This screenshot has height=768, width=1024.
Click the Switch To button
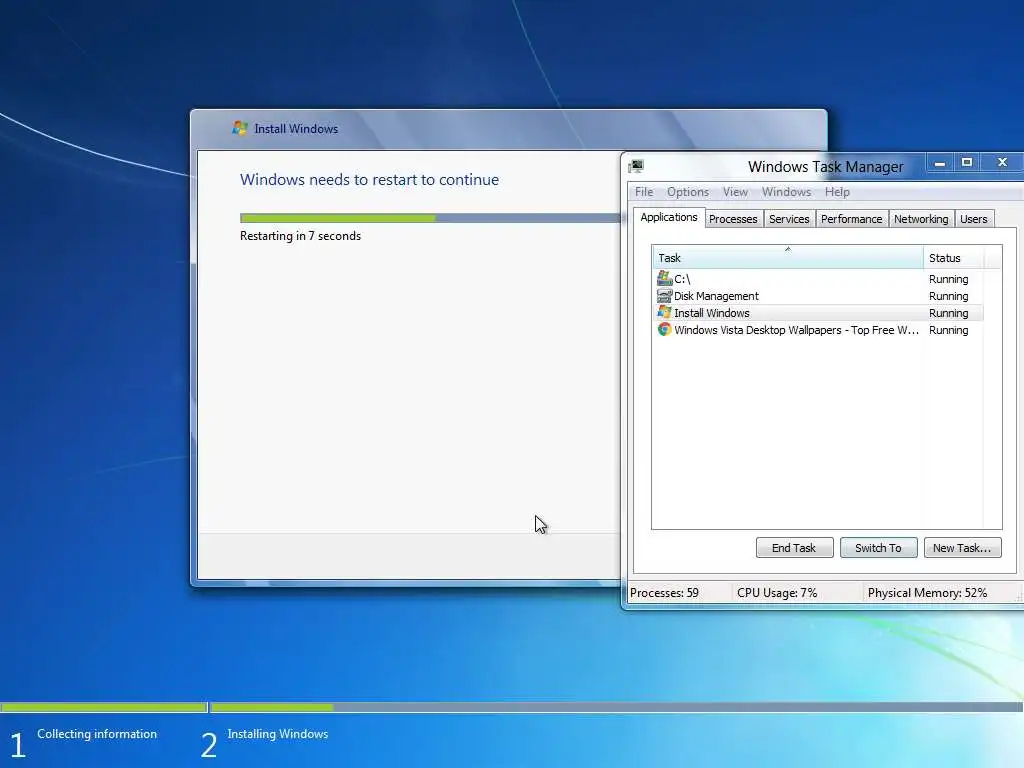point(878,548)
